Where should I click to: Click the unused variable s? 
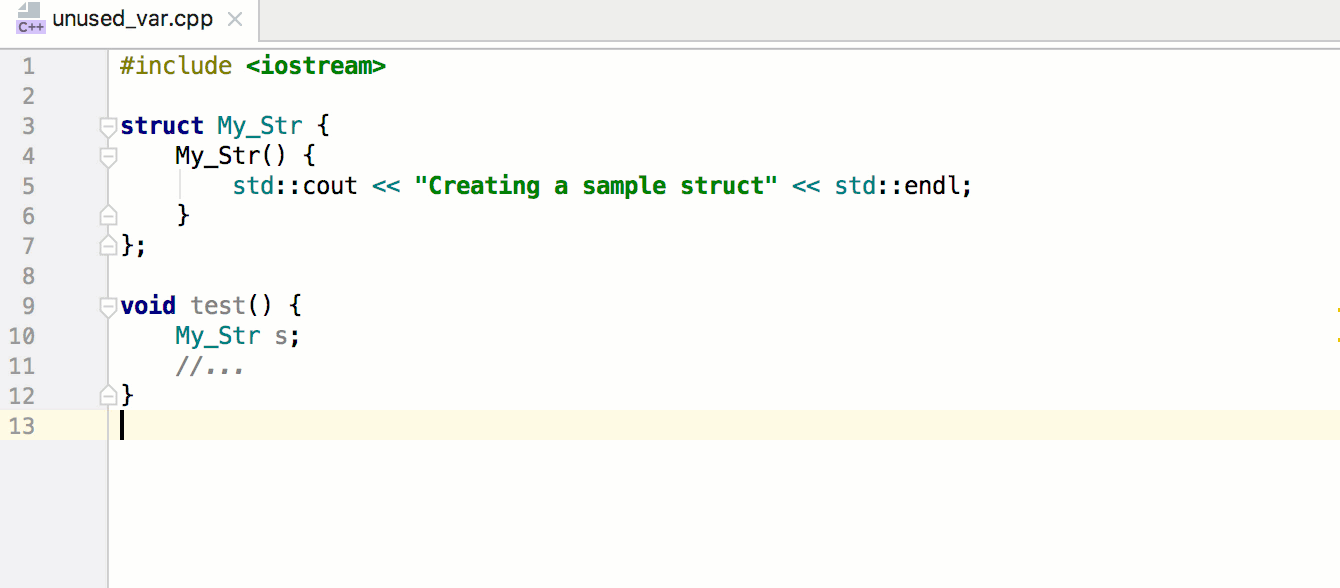pyautogui.click(x=281, y=337)
